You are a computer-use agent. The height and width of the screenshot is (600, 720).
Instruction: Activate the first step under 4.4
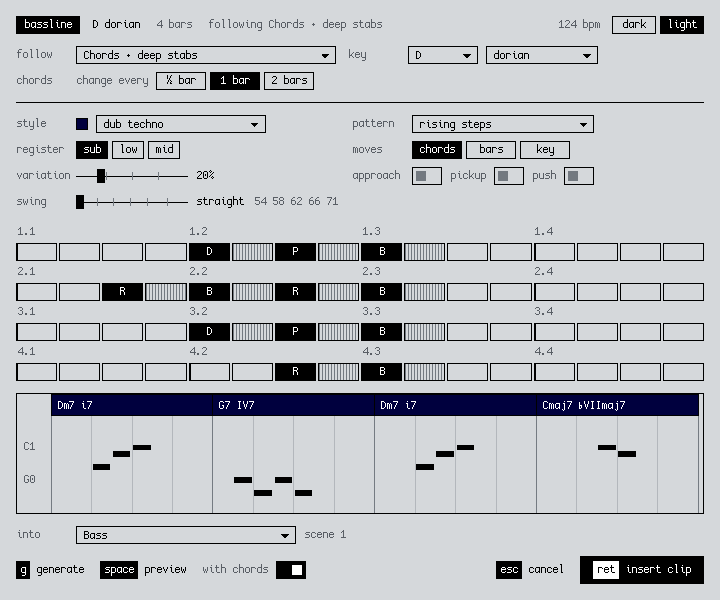(x=554, y=371)
